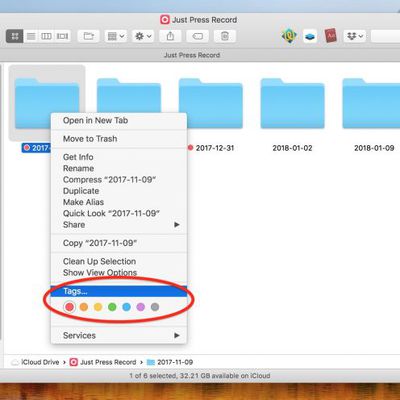Click the trash Delete toolbar icon

coord(225,36)
